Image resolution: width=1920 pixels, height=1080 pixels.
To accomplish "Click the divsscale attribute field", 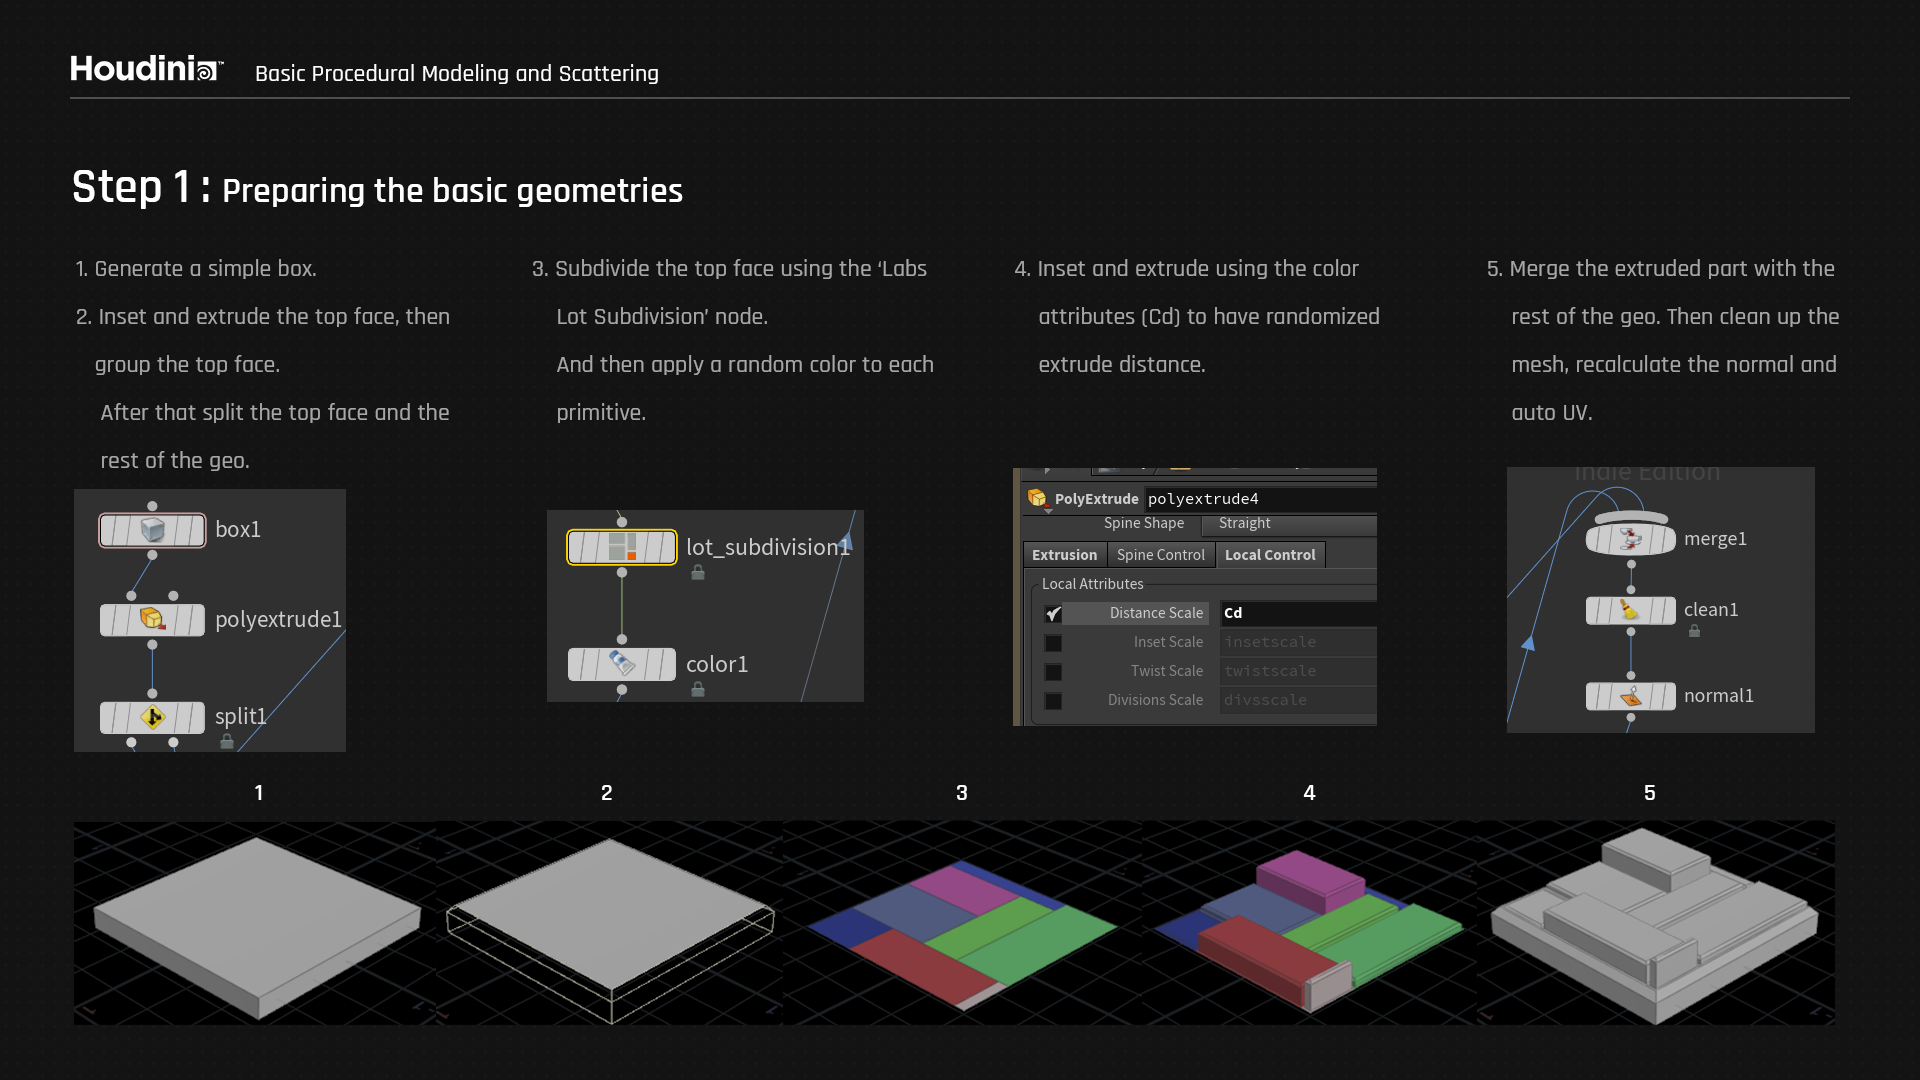I will click(1298, 700).
